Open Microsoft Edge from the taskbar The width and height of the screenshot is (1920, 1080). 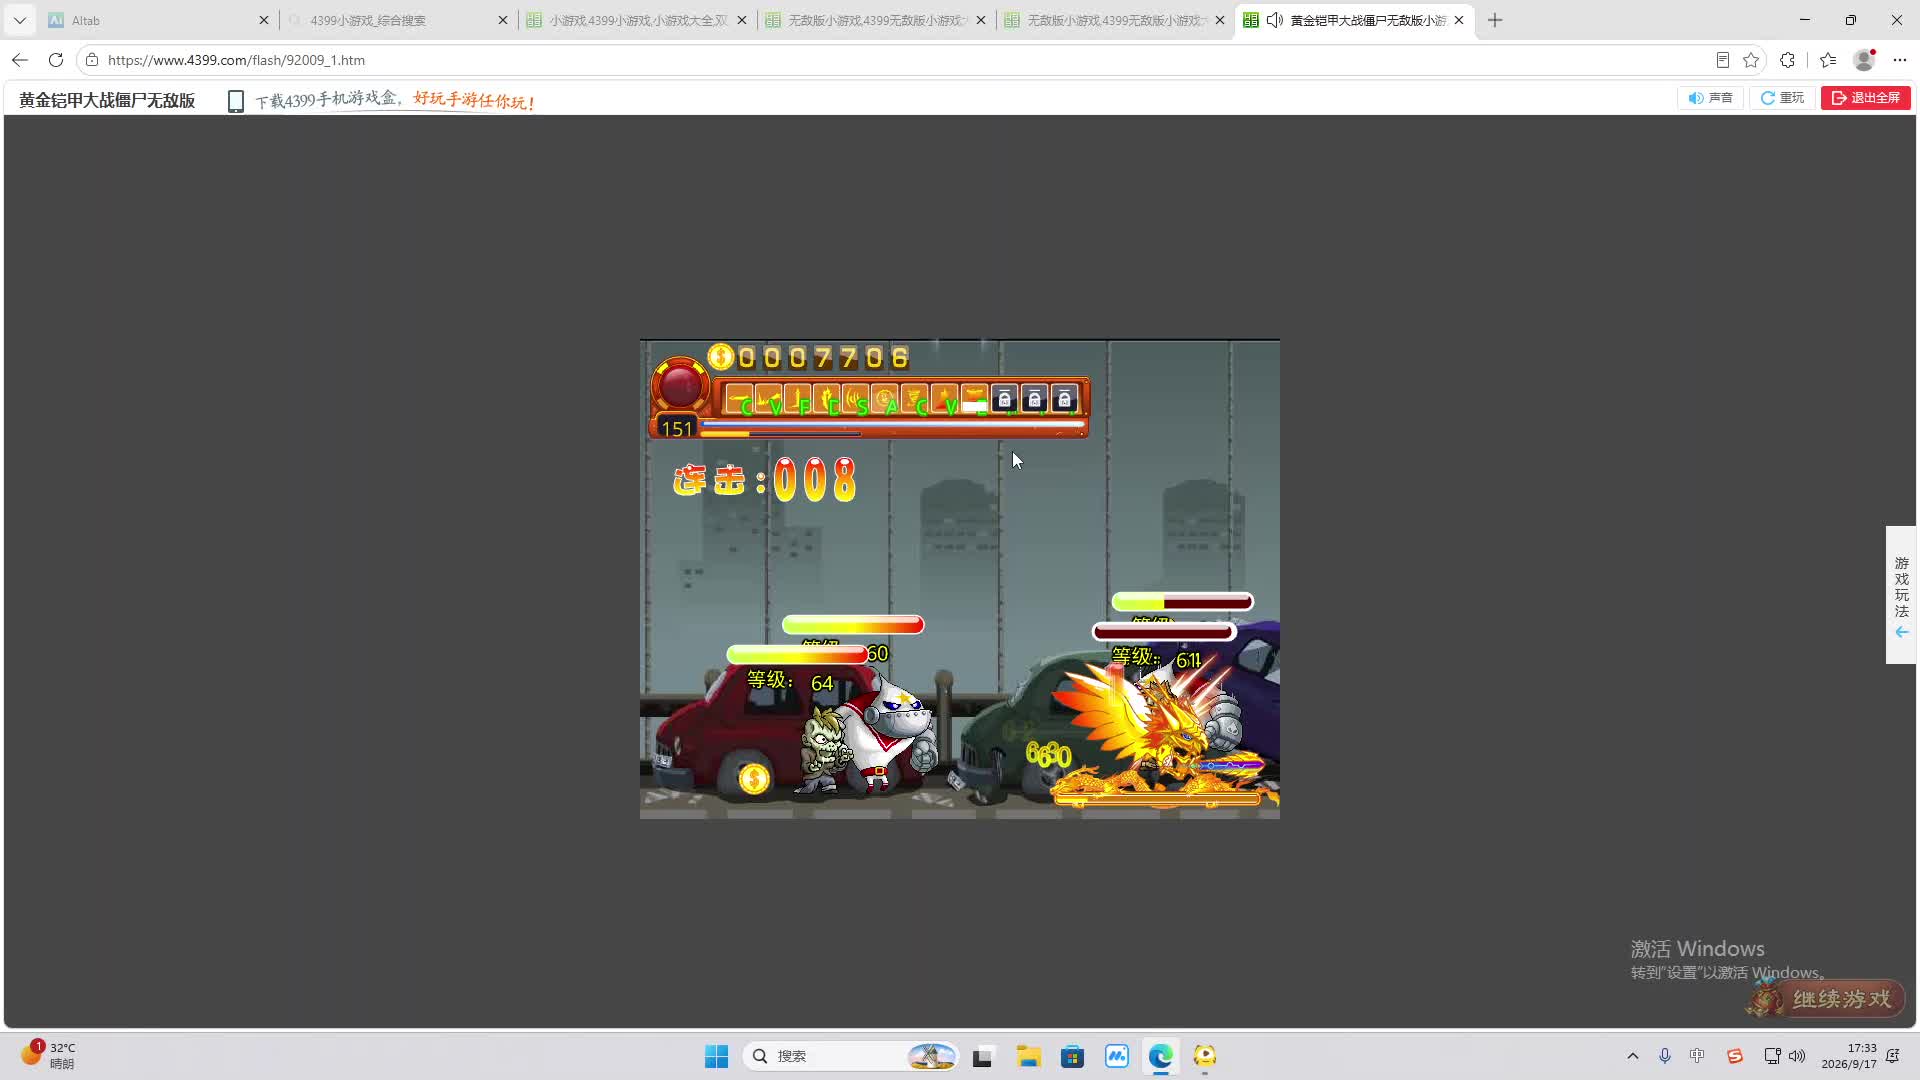[1160, 1056]
